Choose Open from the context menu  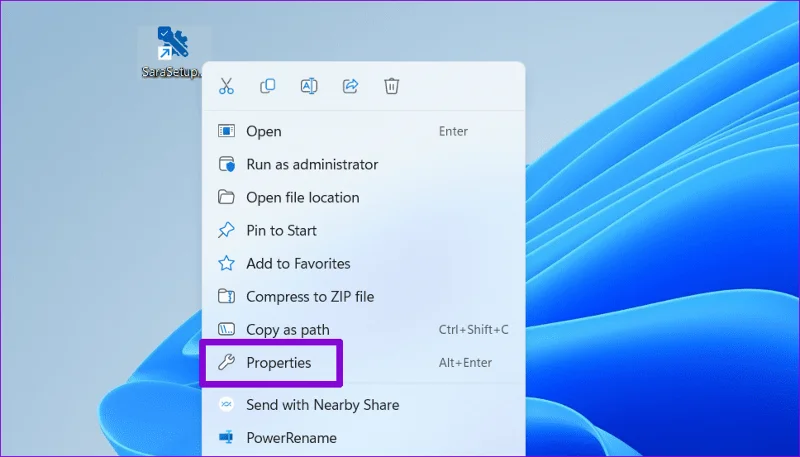363,131
